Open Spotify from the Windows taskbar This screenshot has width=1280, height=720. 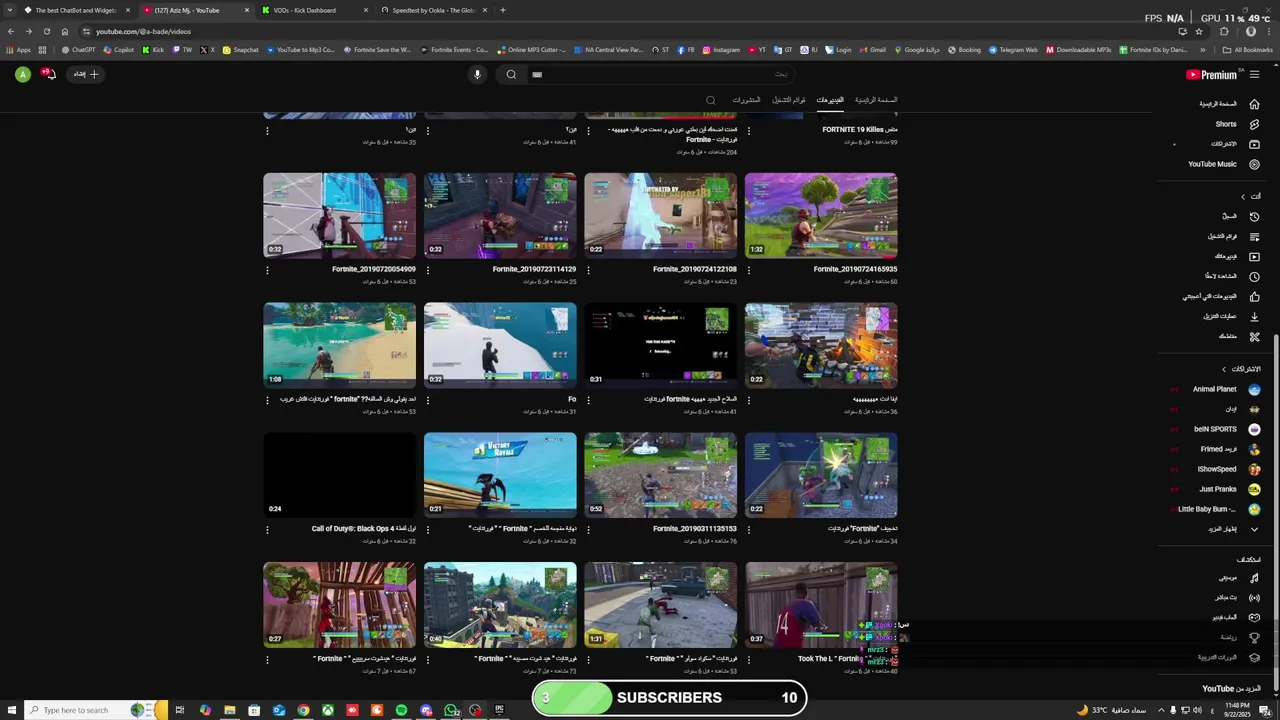[401, 710]
